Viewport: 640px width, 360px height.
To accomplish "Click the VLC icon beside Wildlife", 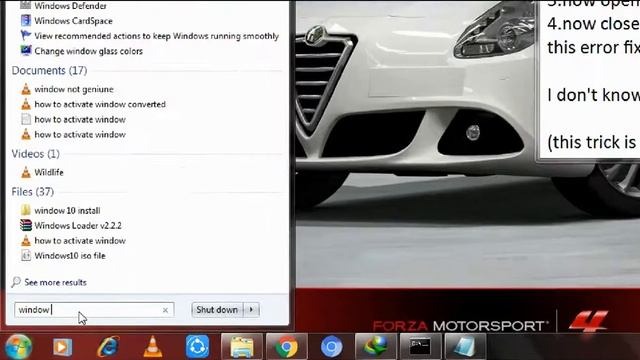I will coord(26,172).
